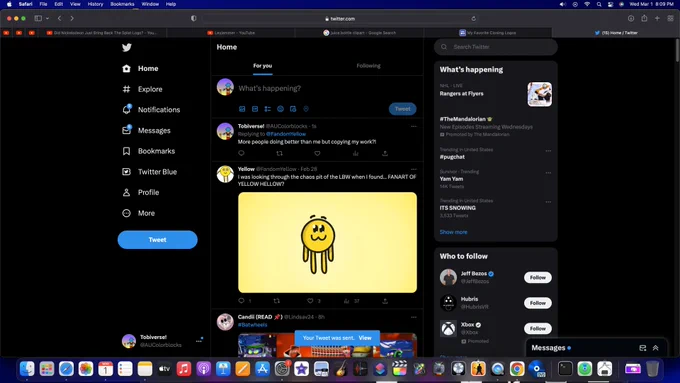Open Notifications in the sidebar

pyautogui.click(x=151, y=110)
